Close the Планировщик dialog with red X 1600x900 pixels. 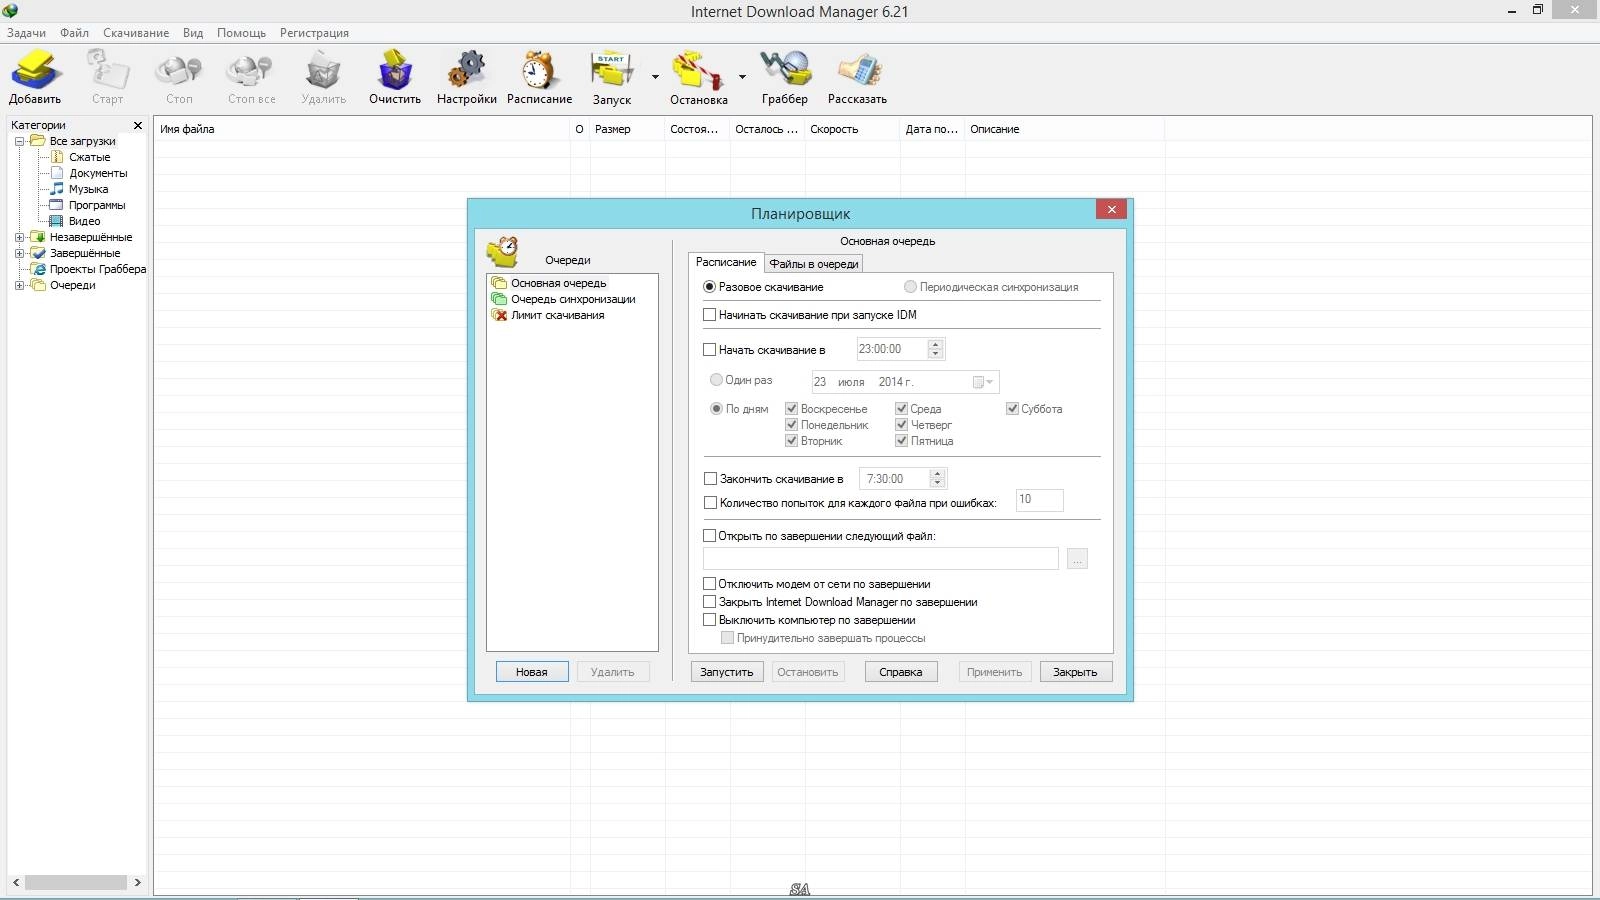tap(1111, 209)
